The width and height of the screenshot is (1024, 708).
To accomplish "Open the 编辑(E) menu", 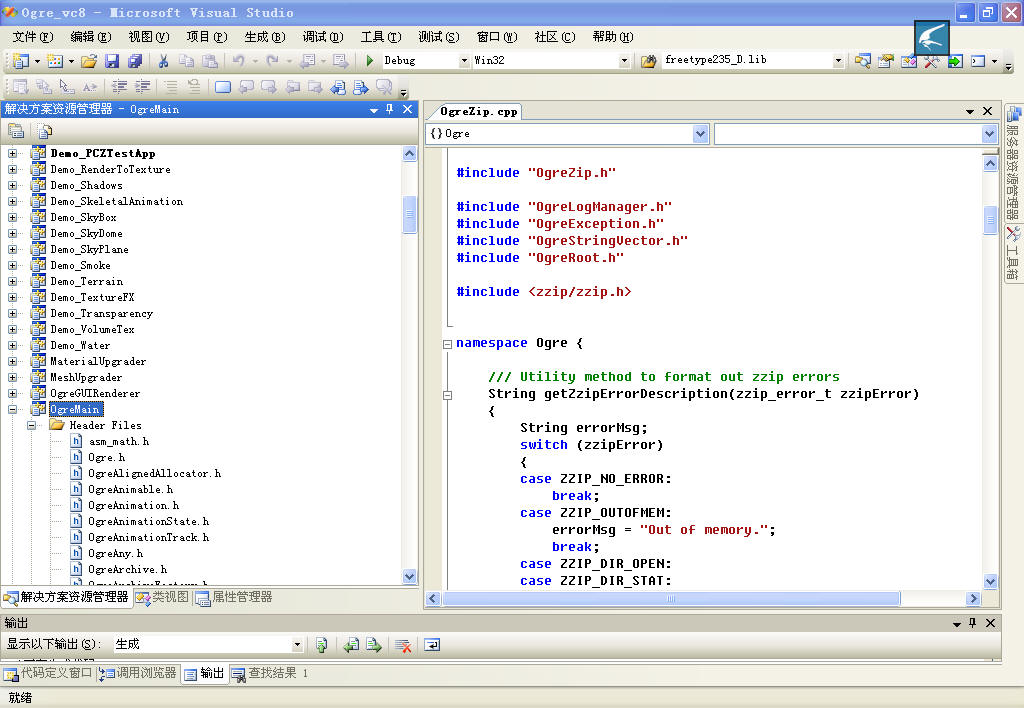I will click(x=91, y=37).
